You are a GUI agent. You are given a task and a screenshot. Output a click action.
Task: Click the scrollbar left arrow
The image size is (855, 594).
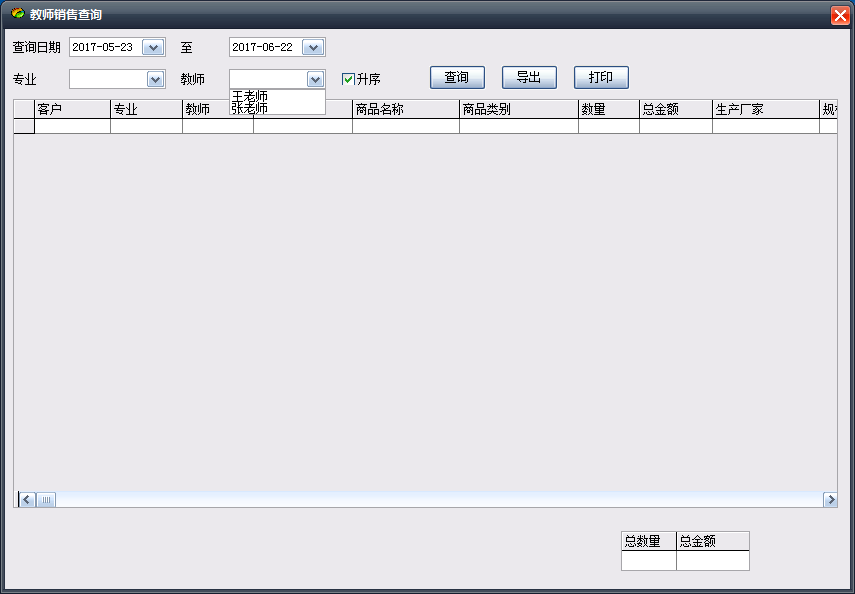tap(27, 500)
